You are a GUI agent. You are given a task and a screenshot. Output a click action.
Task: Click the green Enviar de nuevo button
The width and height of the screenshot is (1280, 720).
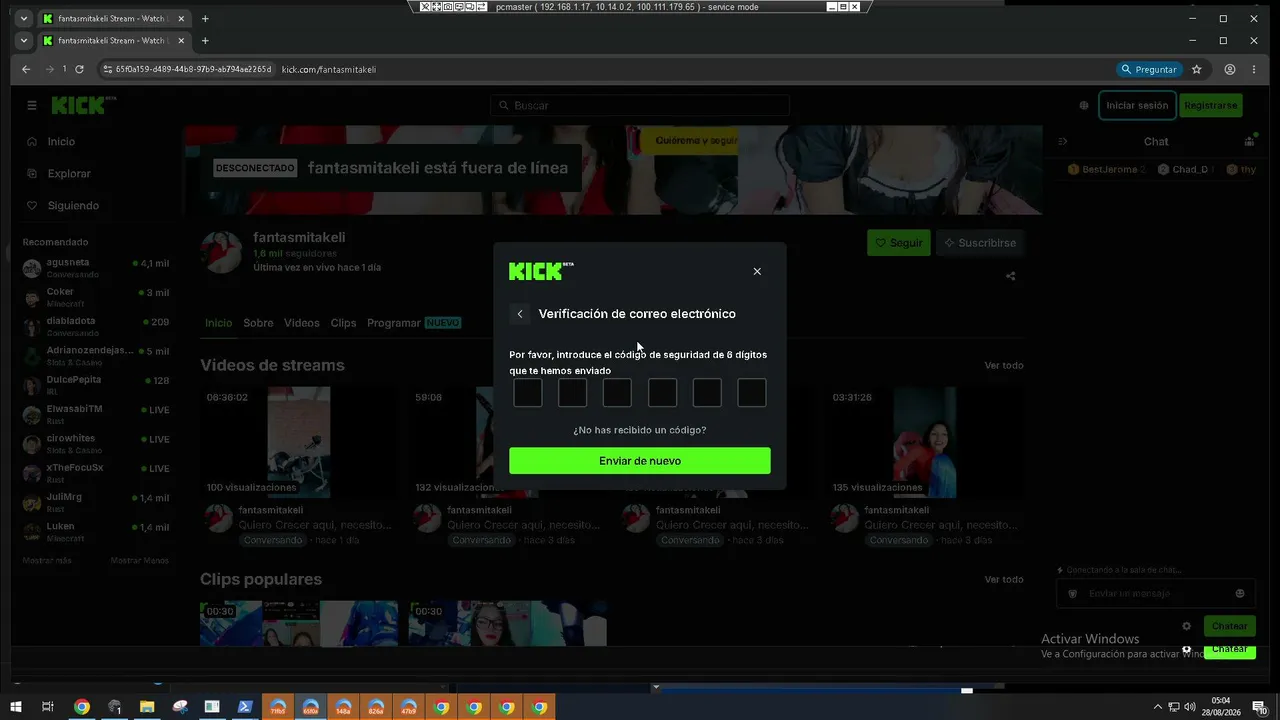(640, 461)
